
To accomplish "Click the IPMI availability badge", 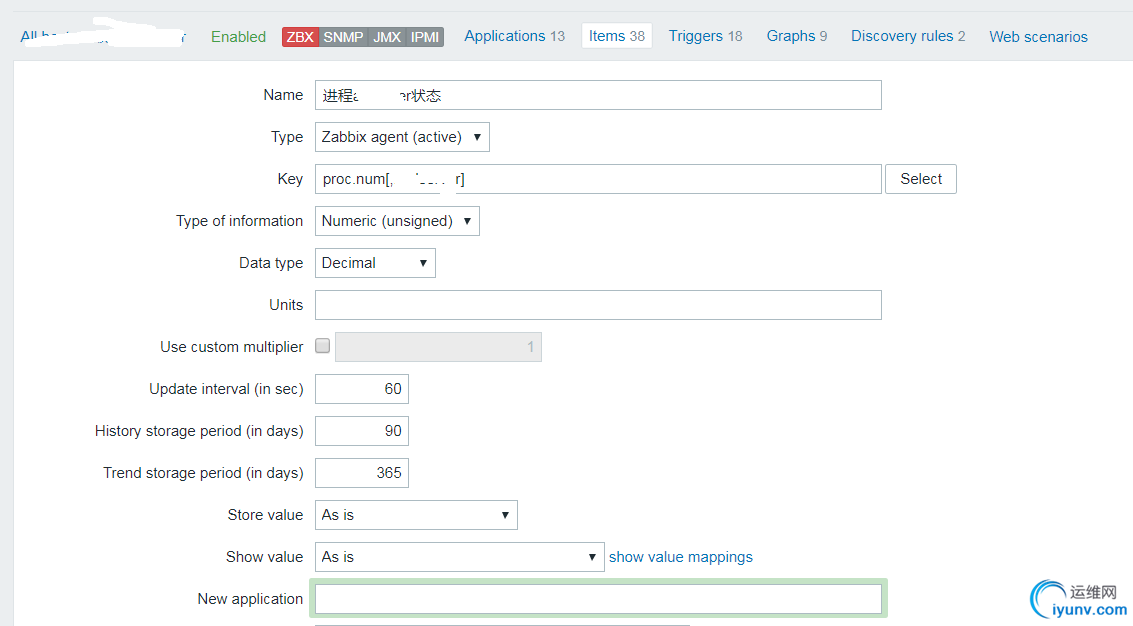I will tap(425, 37).
